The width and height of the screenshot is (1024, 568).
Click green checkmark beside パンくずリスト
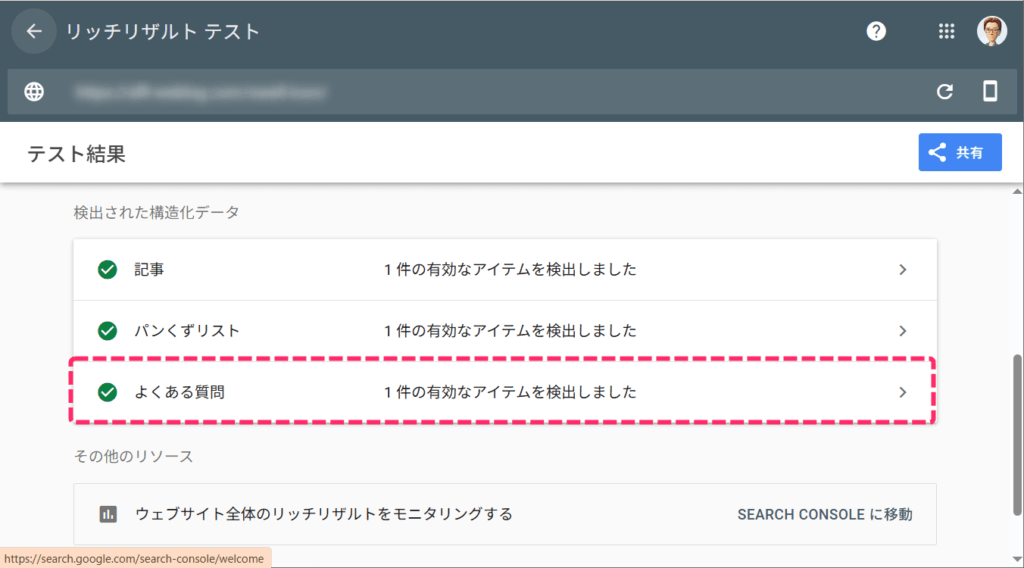point(107,330)
